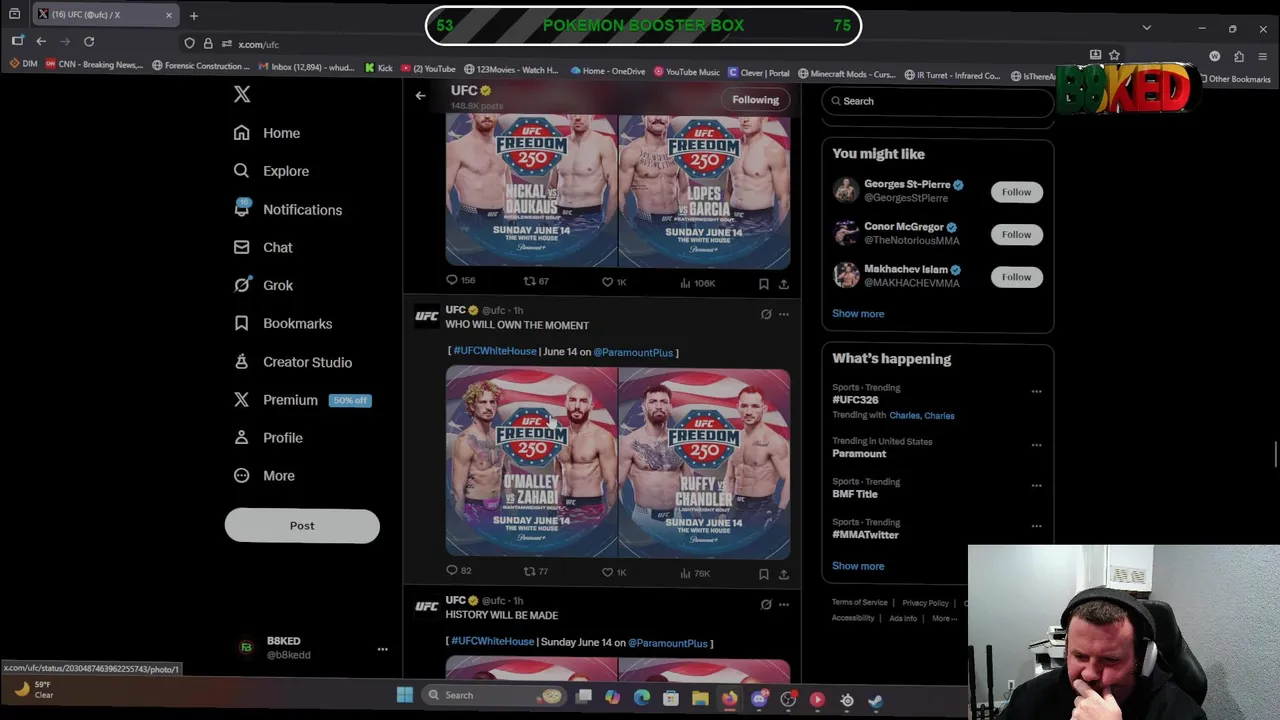
Task: Open the YouTube Music bookmark
Action: coord(687,72)
